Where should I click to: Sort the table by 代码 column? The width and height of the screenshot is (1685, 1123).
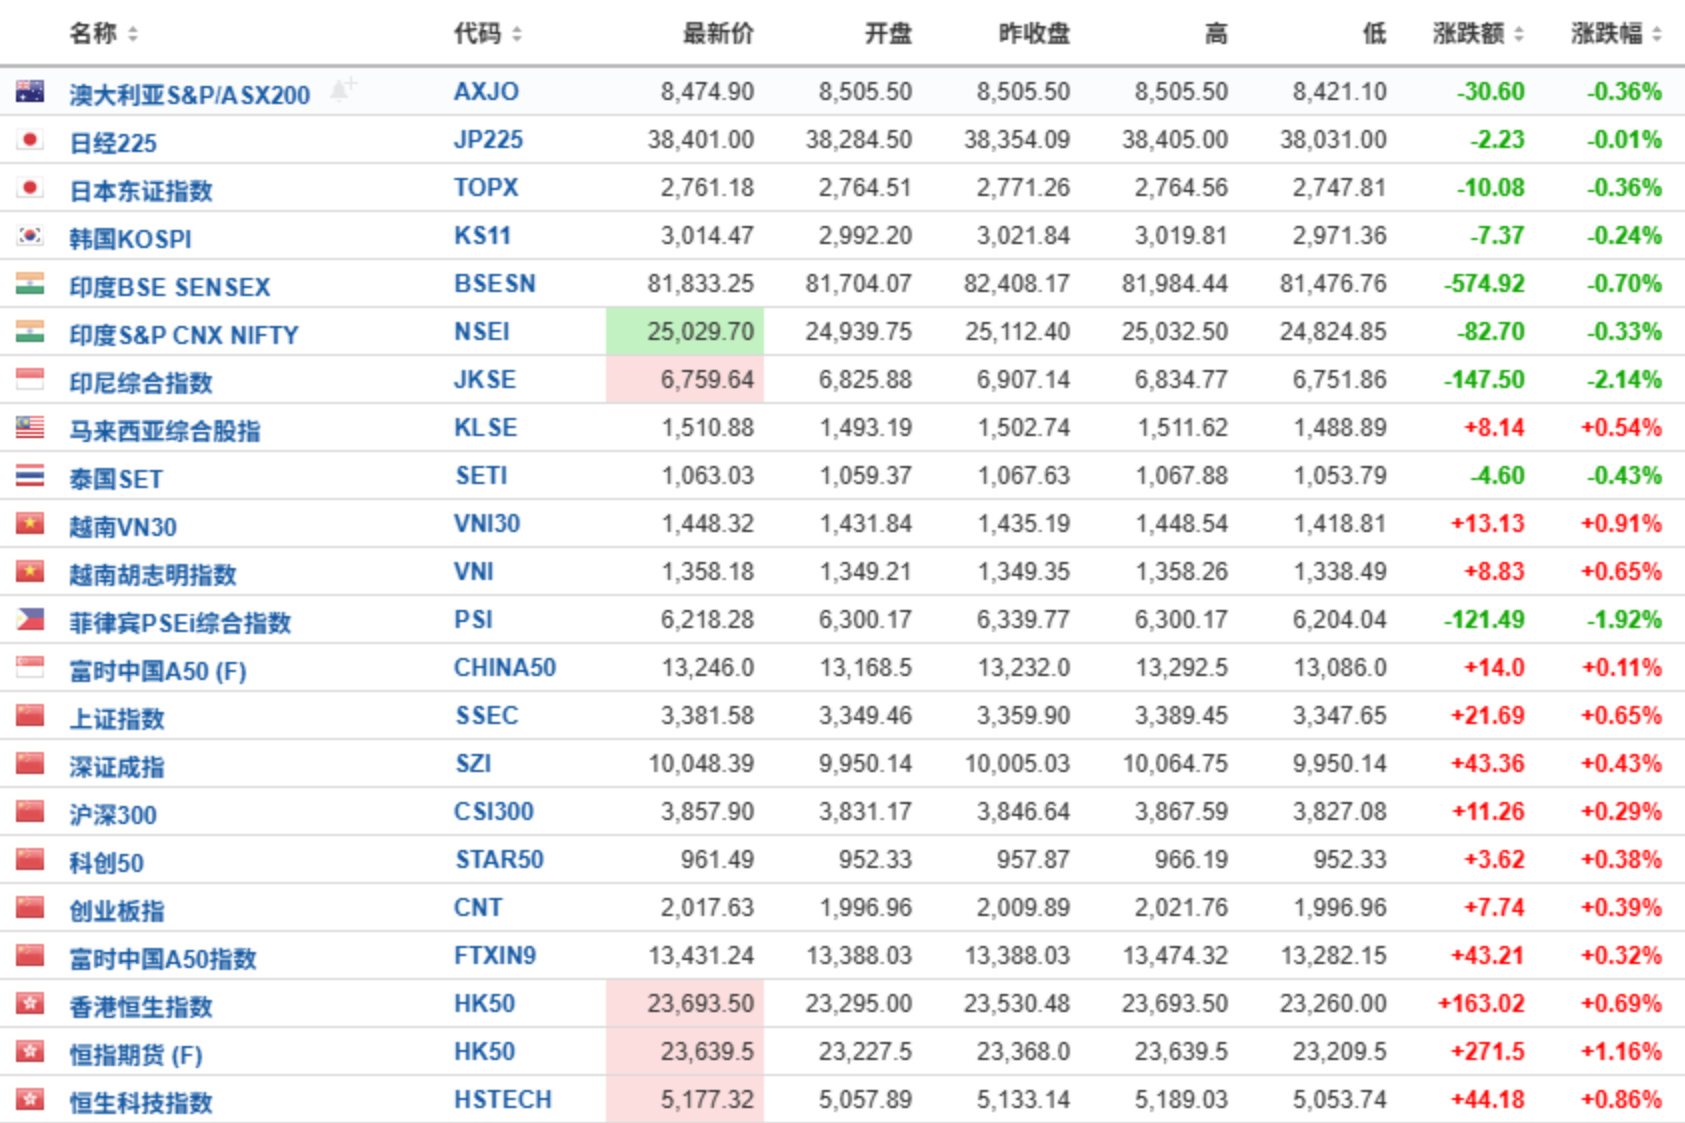(x=517, y=35)
